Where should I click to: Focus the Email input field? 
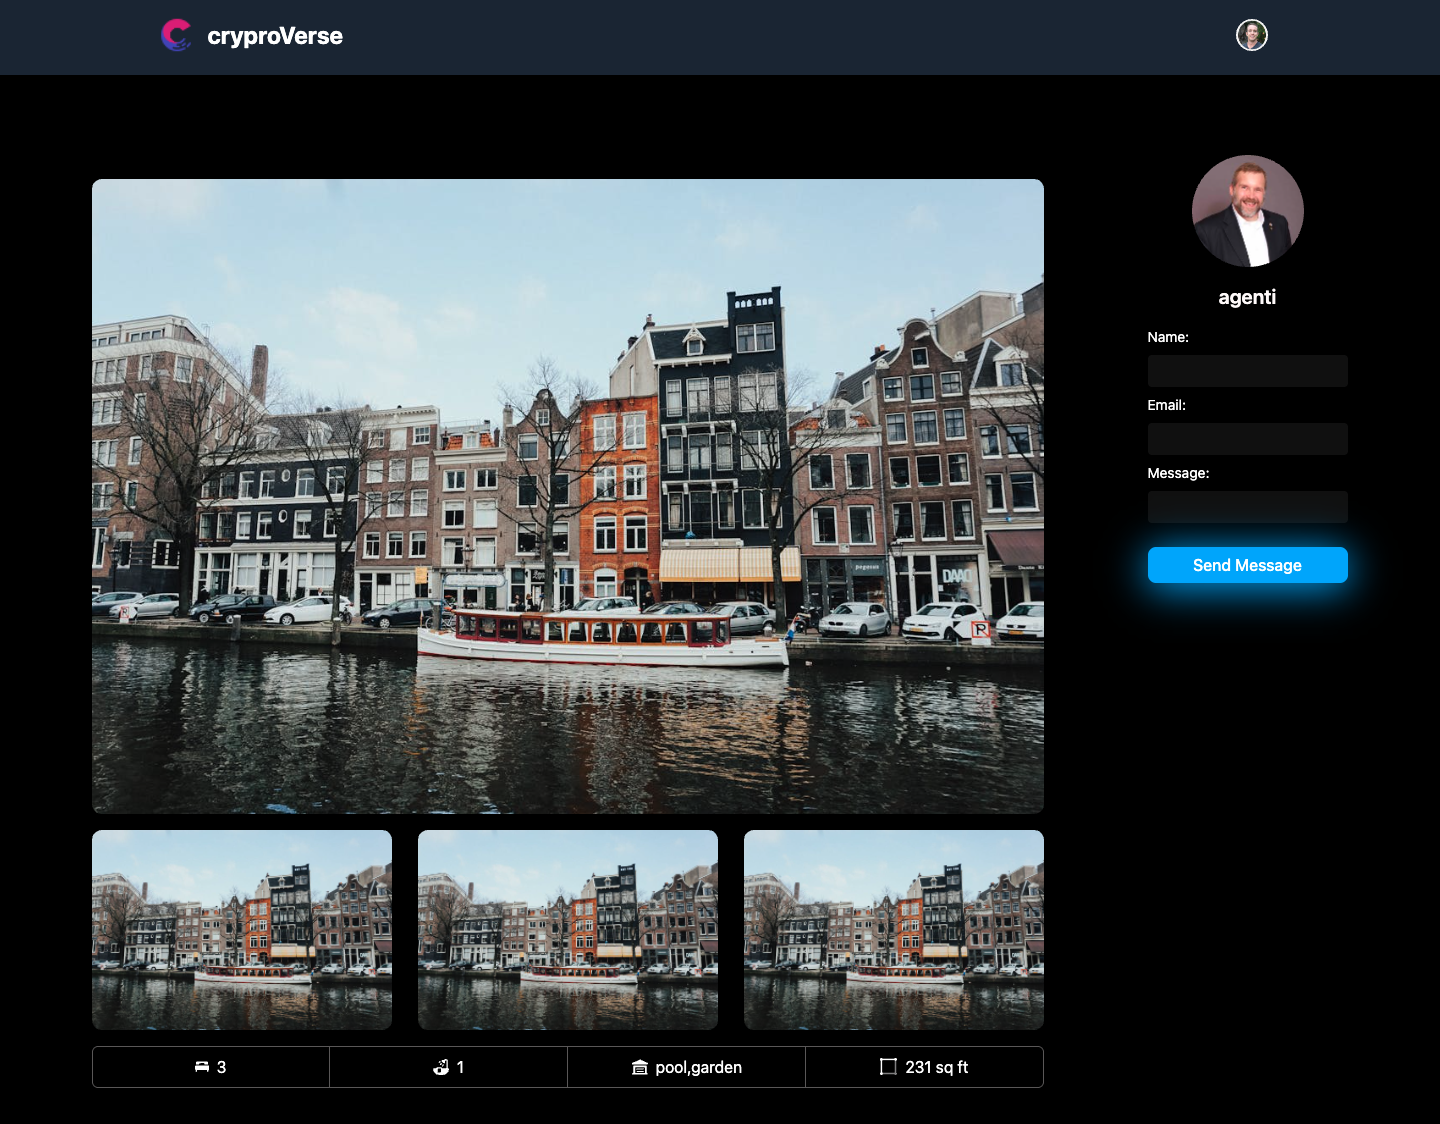1248,439
